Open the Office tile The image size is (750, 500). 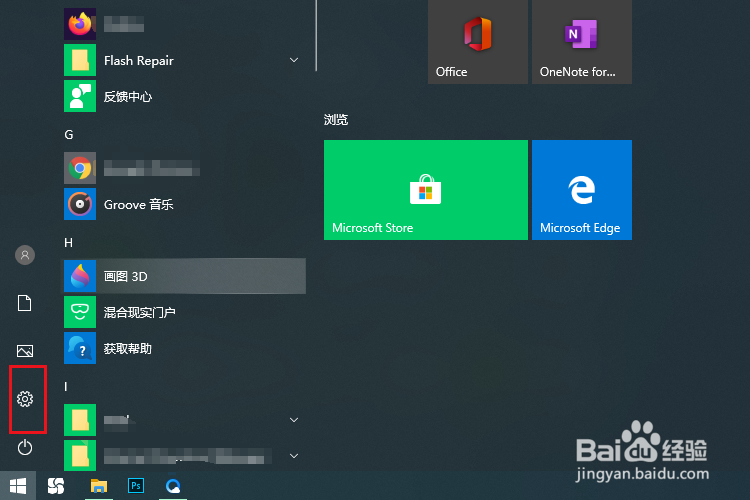point(478,42)
